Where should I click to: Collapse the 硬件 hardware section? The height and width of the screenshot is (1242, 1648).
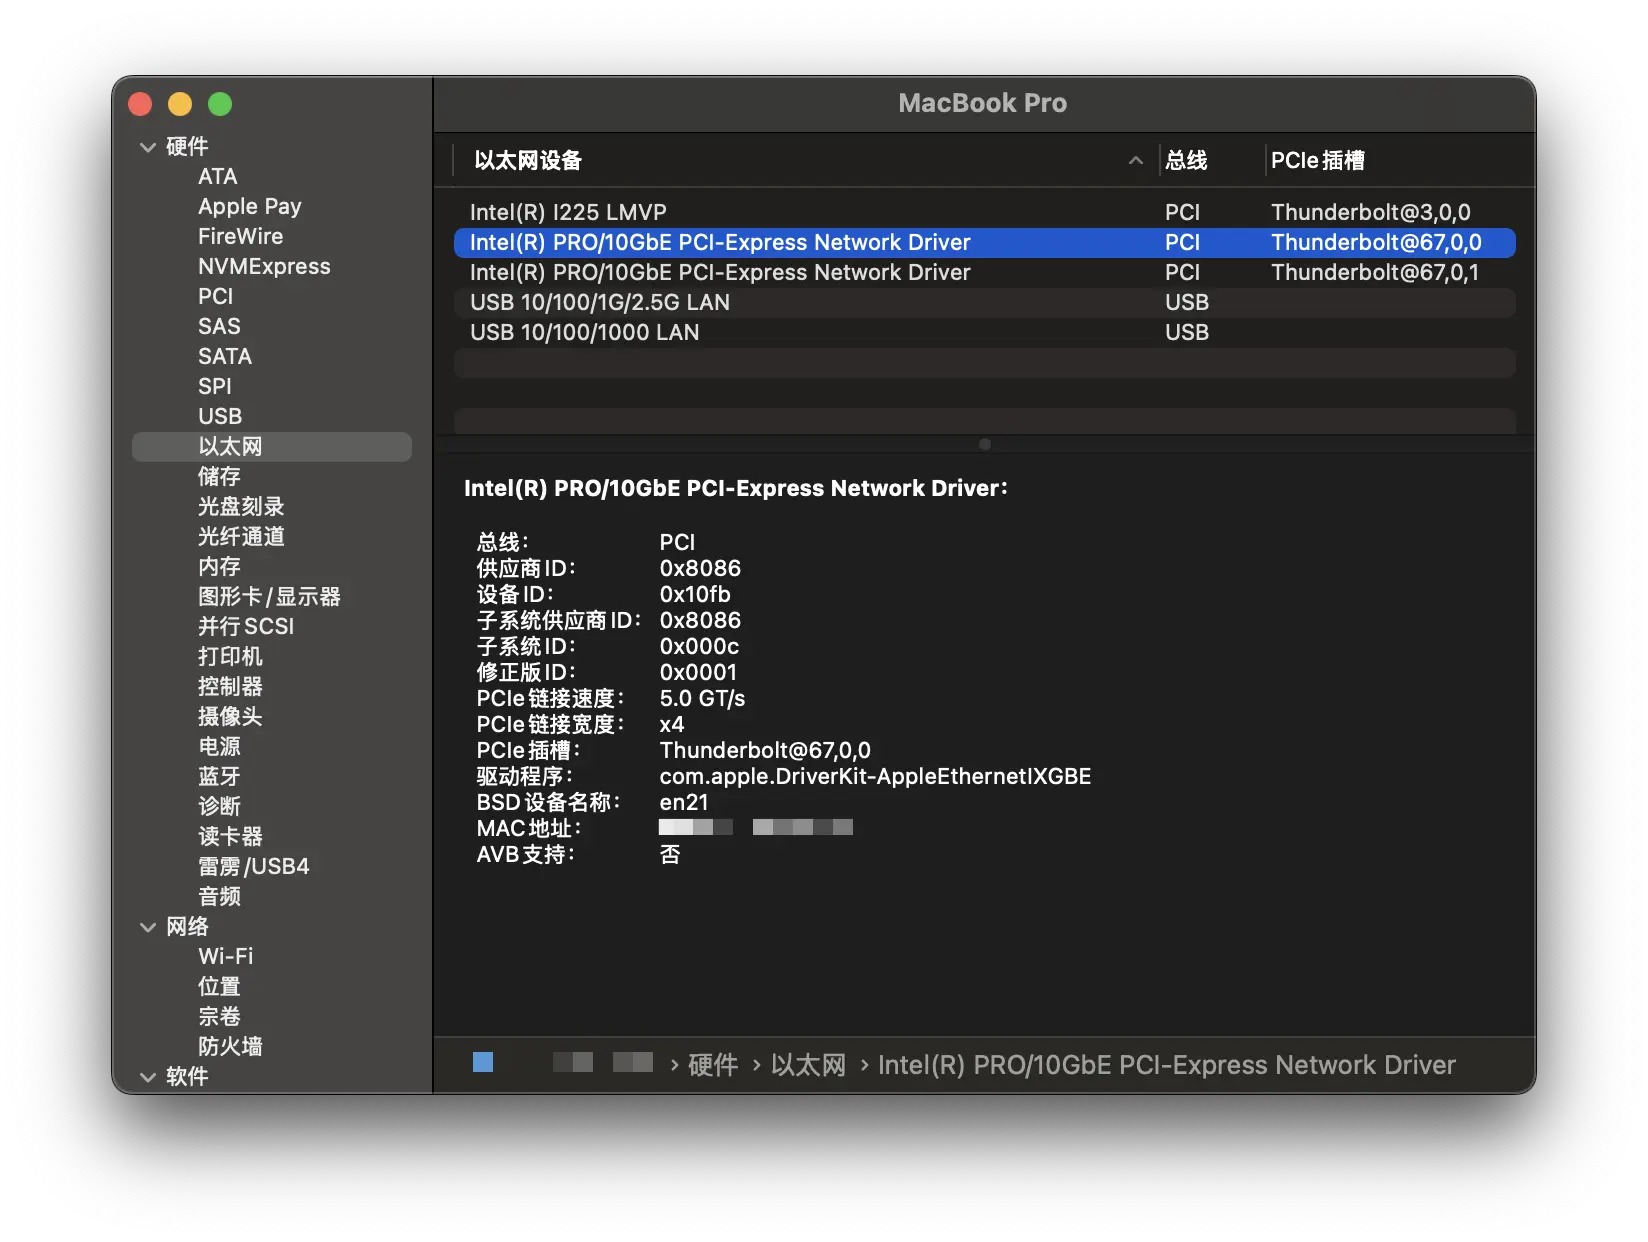[148, 147]
